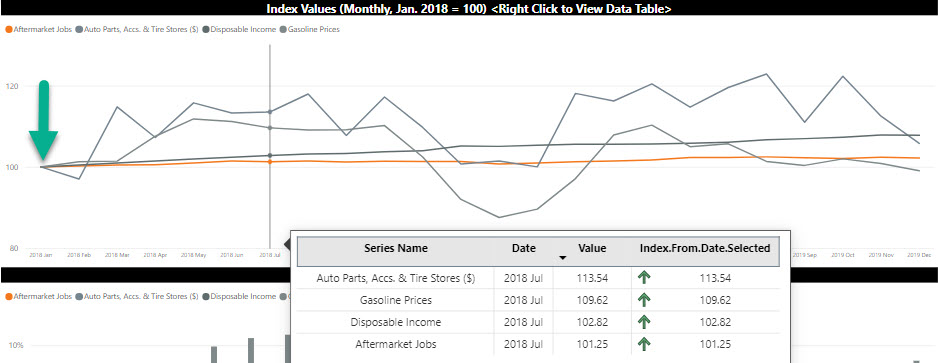938x363 pixels.
Task: Click the sort arrow under the Date header
Action: click(562, 258)
